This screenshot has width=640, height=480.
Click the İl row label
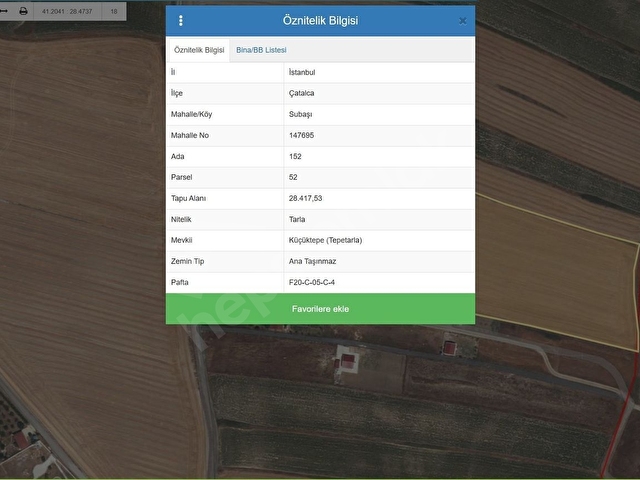[173, 72]
